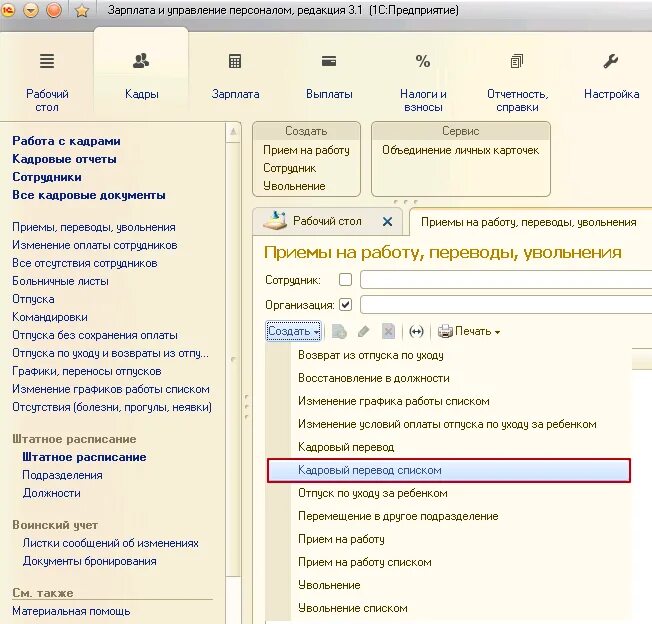
Task: Open the Рабочий стол section icon
Action: 47,61
